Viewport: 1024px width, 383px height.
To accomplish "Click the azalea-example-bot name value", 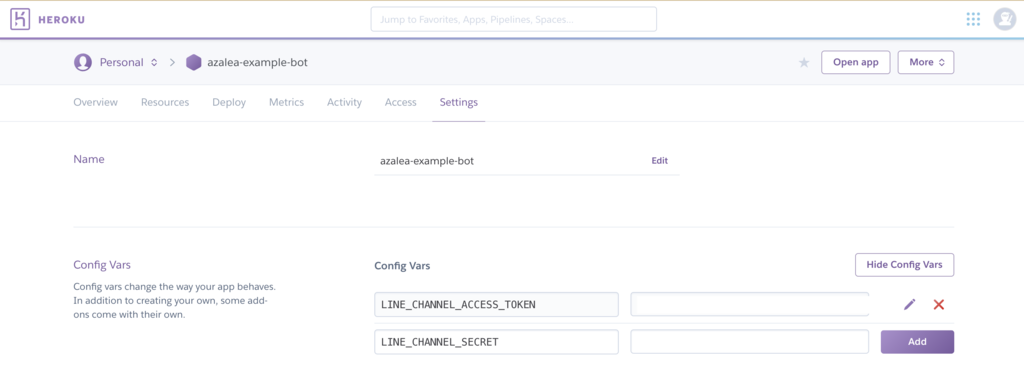I will 426,161.
